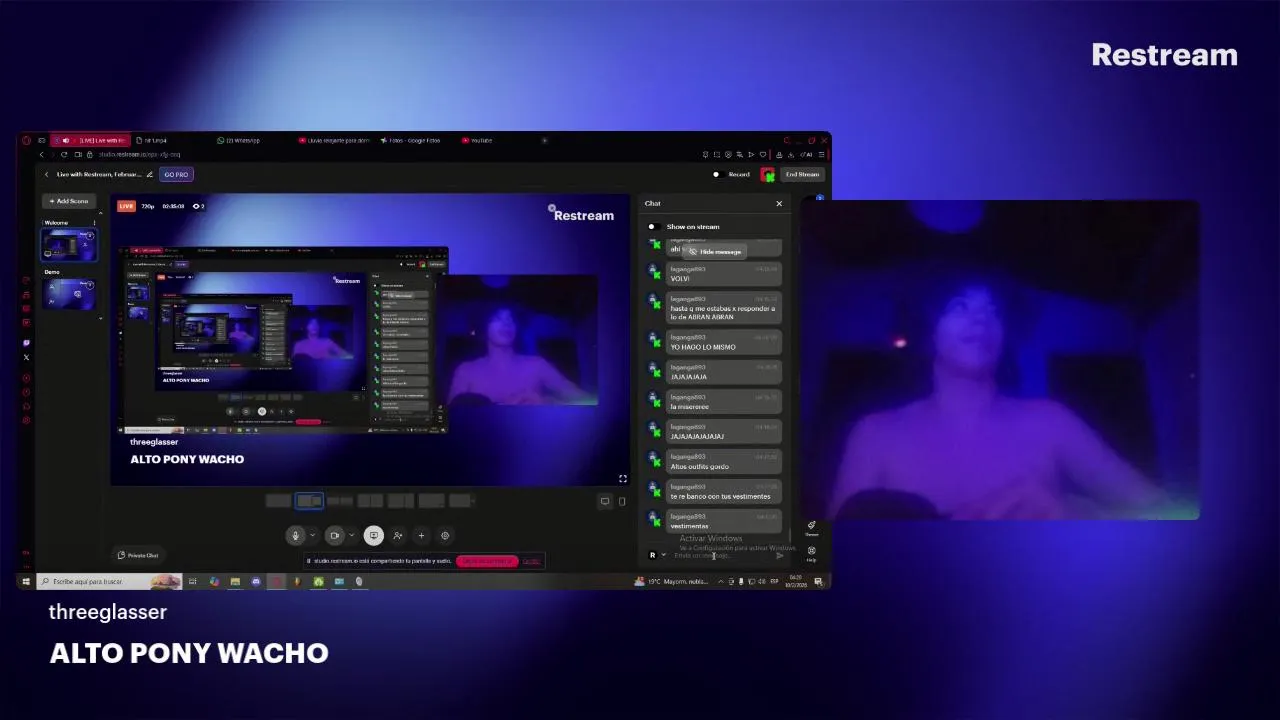Click the send message arrow icon
This screenshot has height=720, width=1280.
point(780,555)
